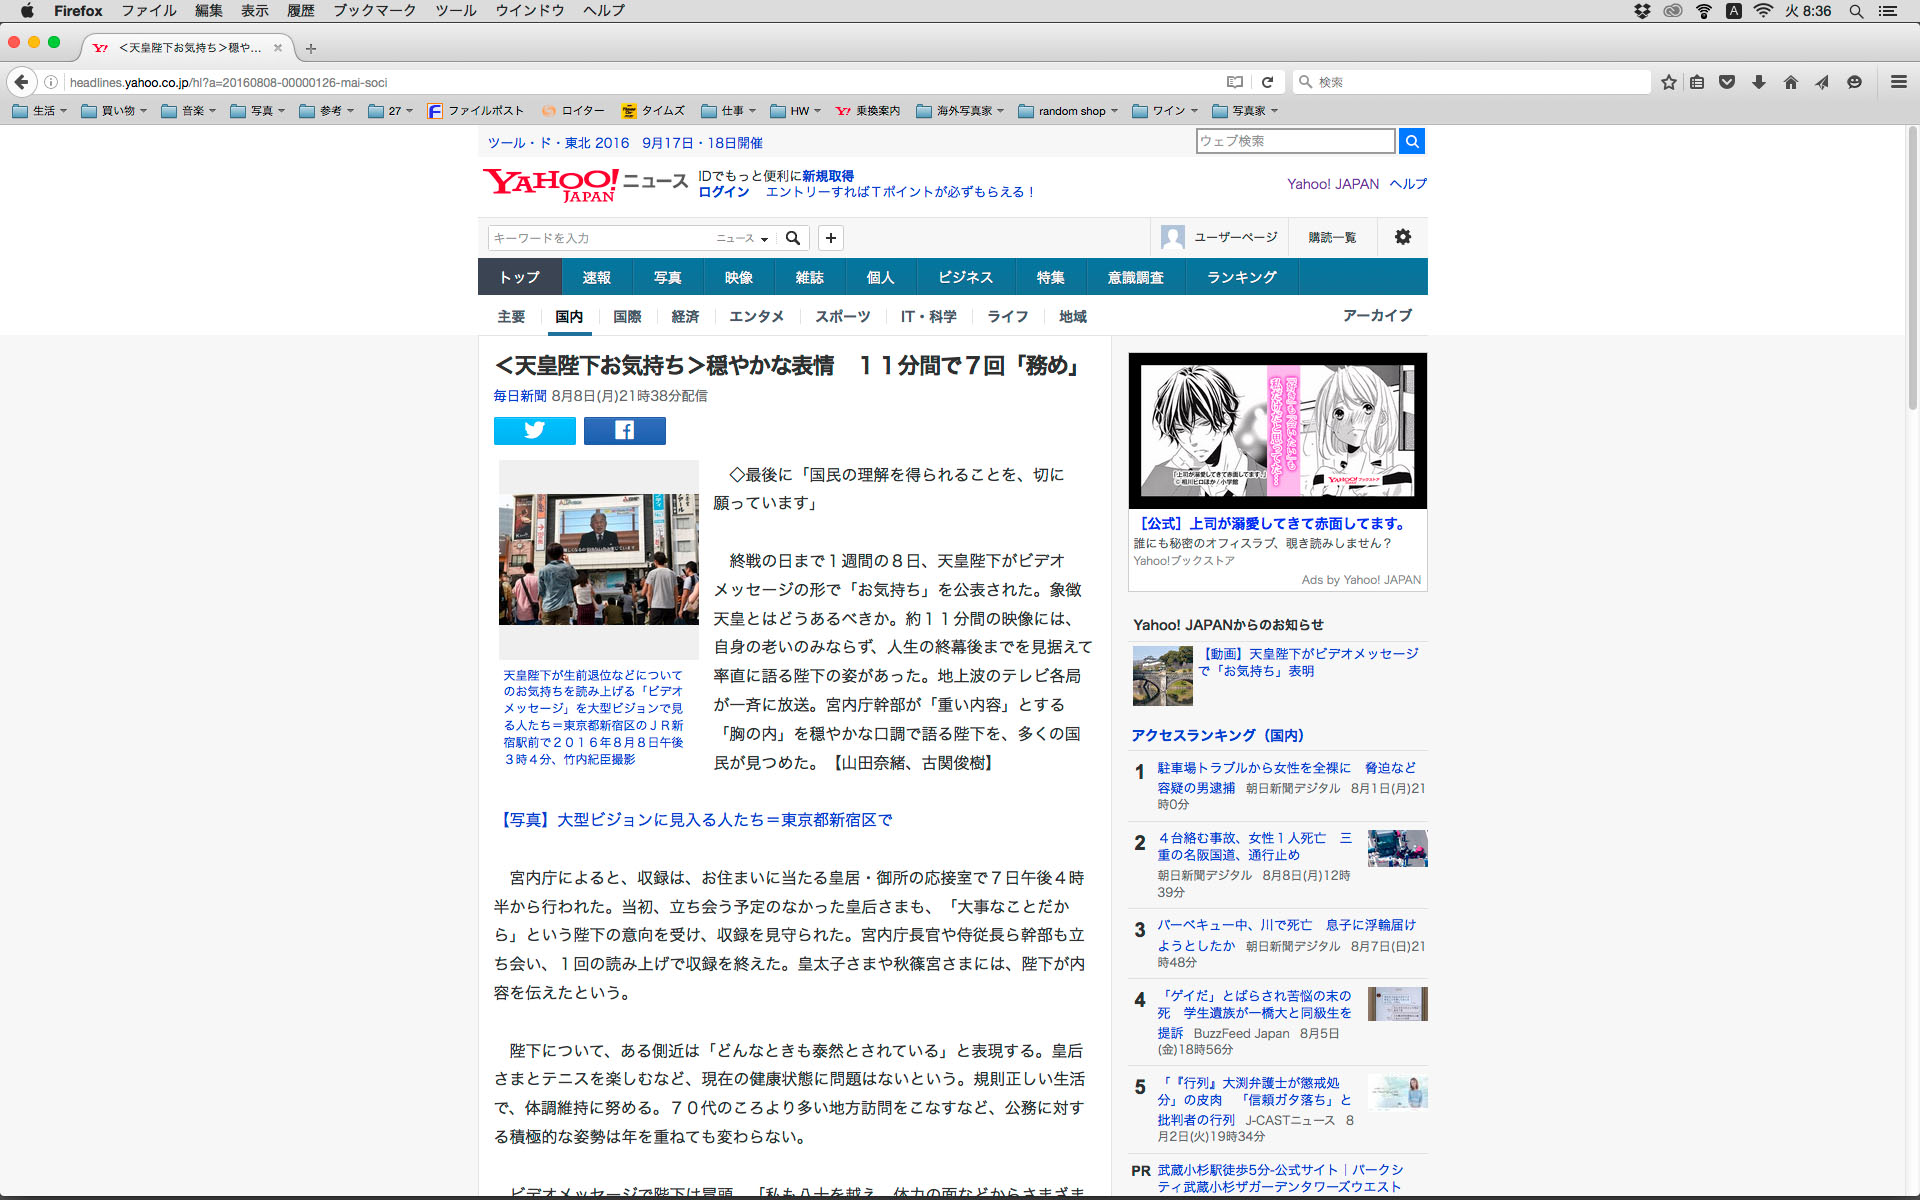Open the downloads arrow icon
Screen dimensions: 1920x1200
1758,82
